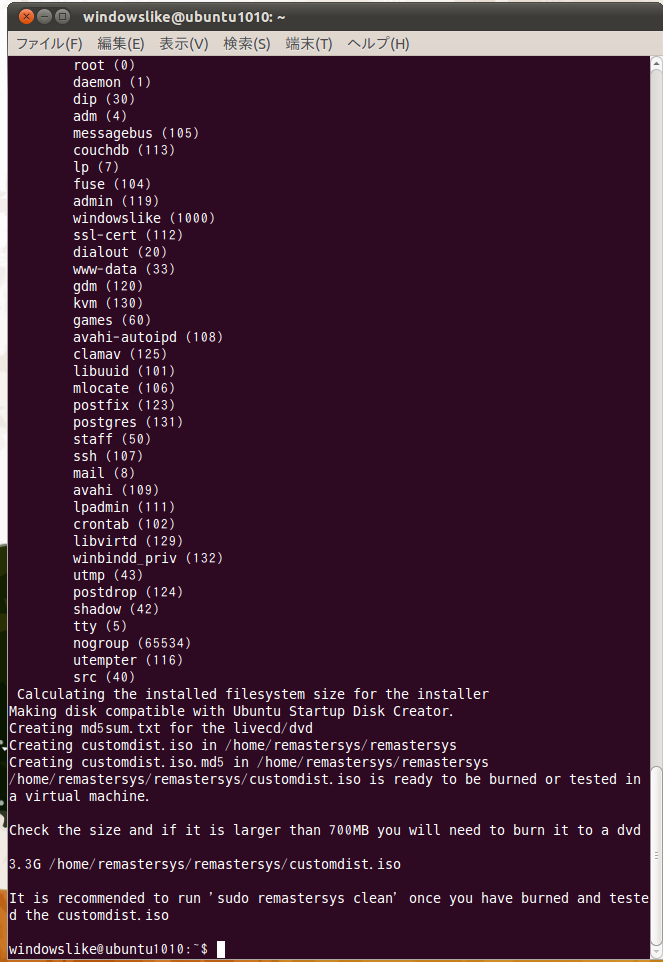Click the 'windowslike (1000)' group line
This screenshot has width=663, height=962.
coord(144,218)
